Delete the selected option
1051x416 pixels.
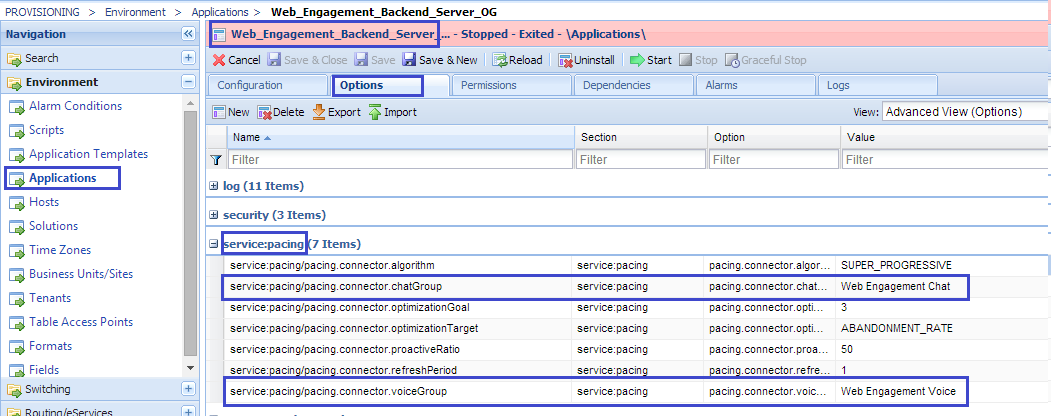[281, 112]
